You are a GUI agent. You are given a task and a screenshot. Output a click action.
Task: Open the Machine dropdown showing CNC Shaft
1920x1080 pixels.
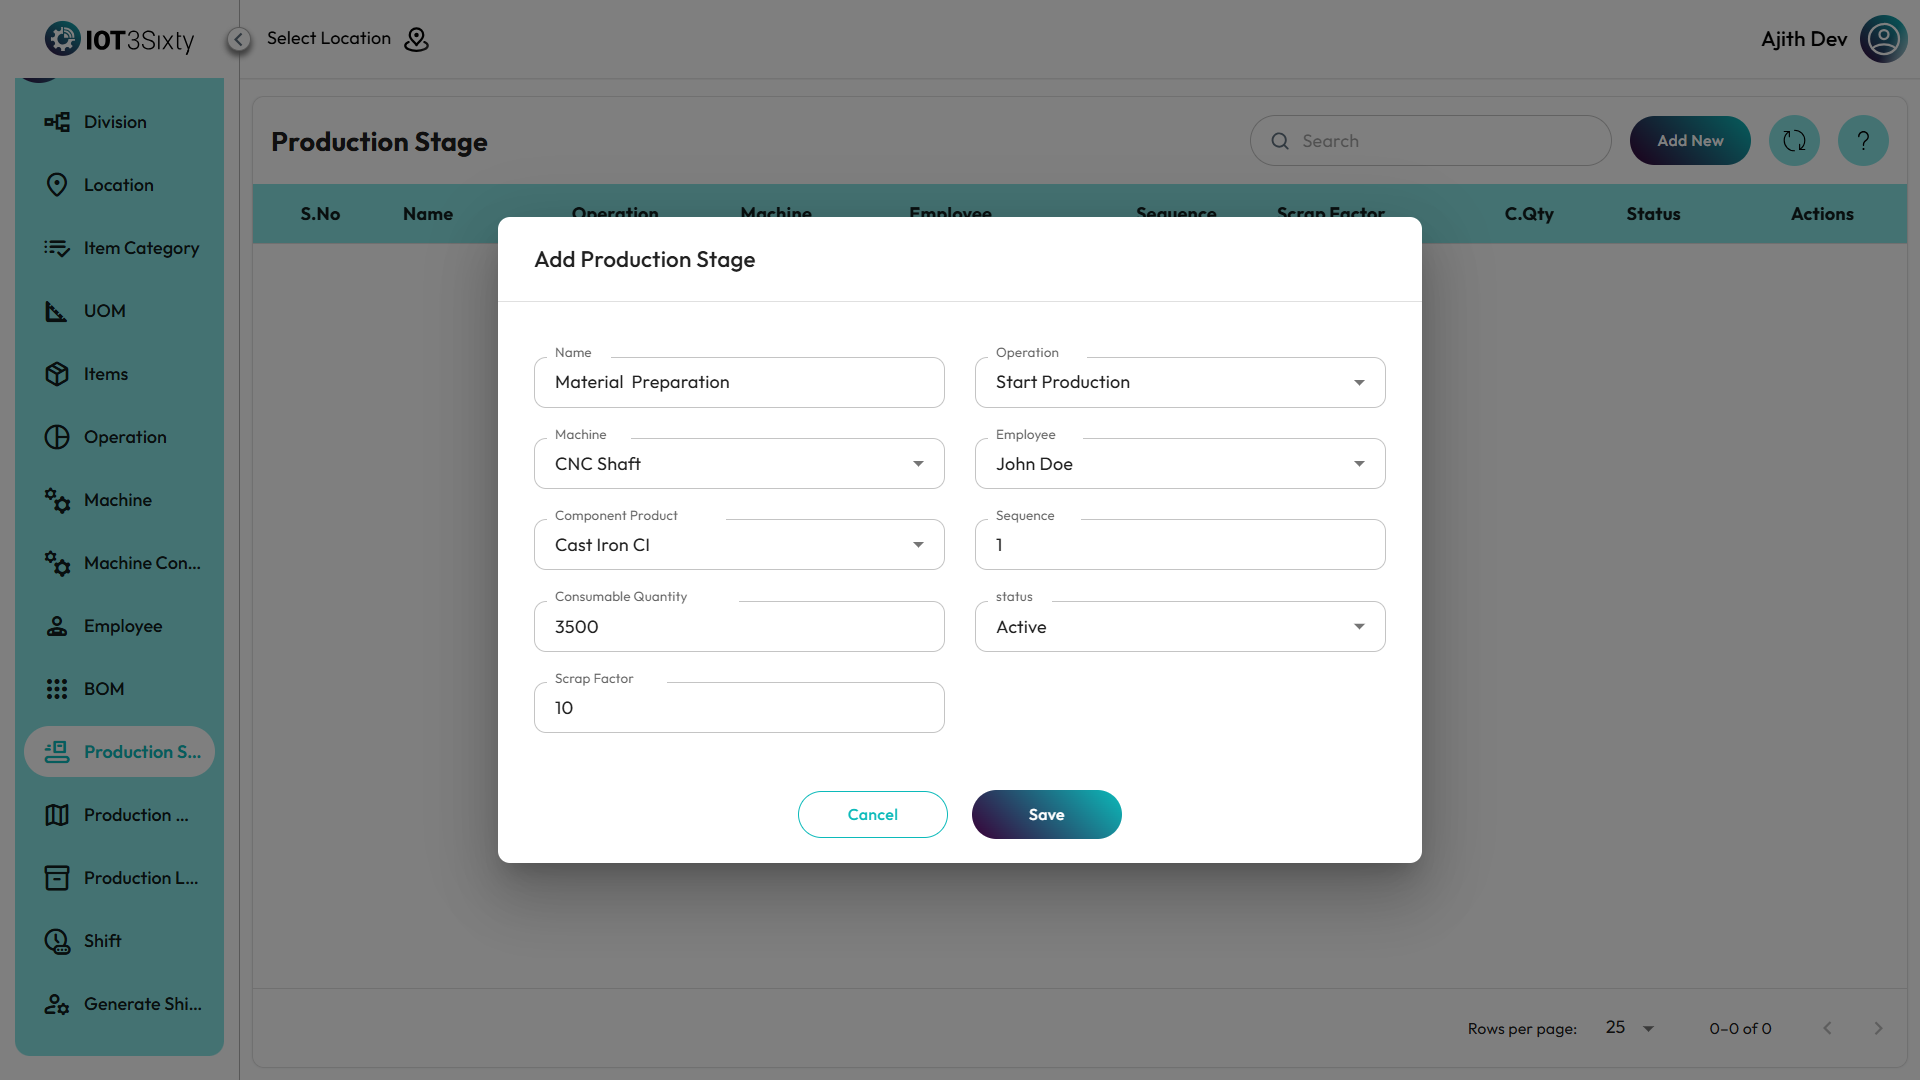pos(739,464)
